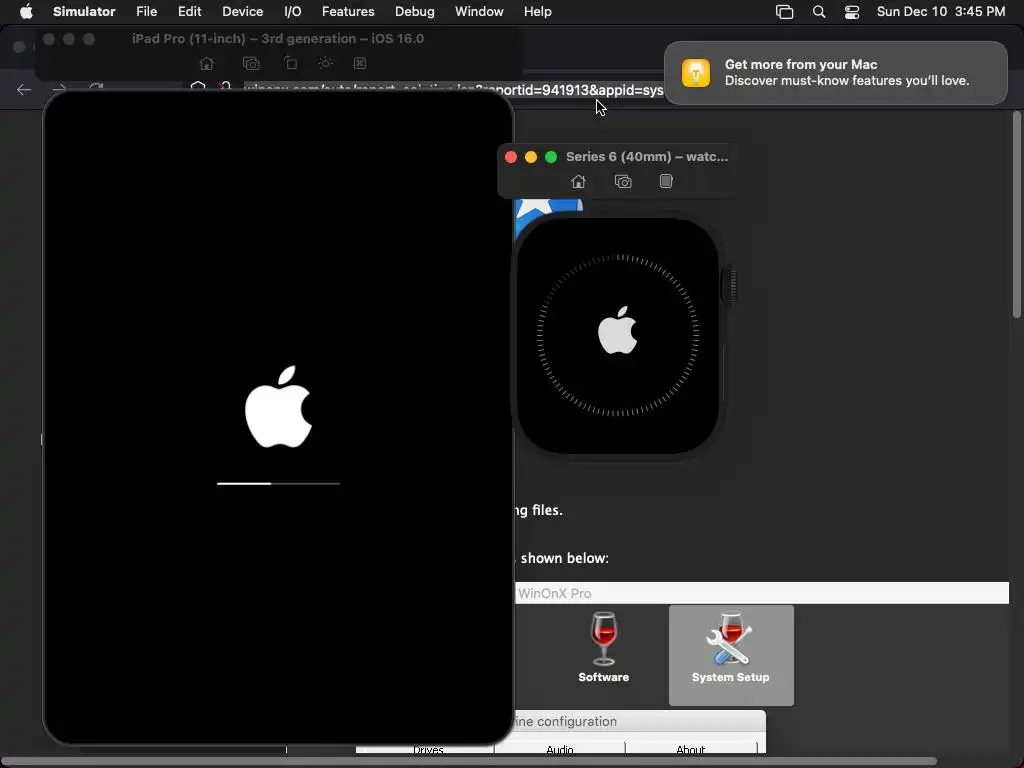
Task: Zoom the Series 6 watch window with green button
Action: pos(551,157)
